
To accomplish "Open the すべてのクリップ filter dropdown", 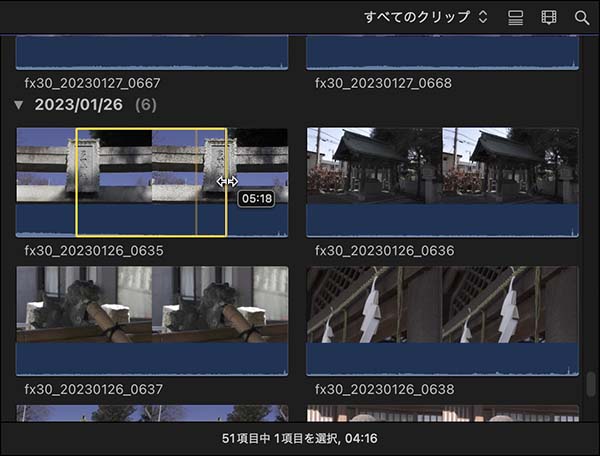I will point(426,17).
